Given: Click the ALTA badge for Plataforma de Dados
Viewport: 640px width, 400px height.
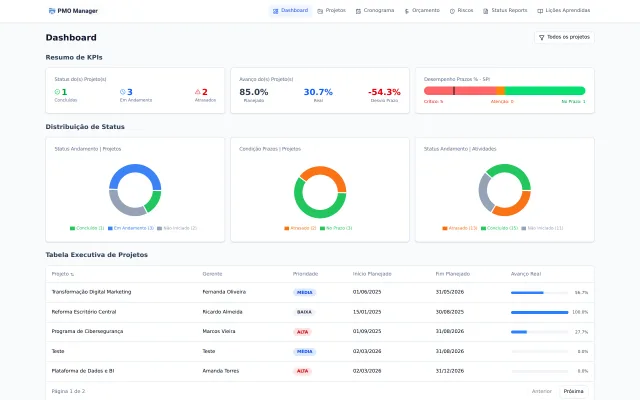Looking at the screenshot, I should [302, 371].
